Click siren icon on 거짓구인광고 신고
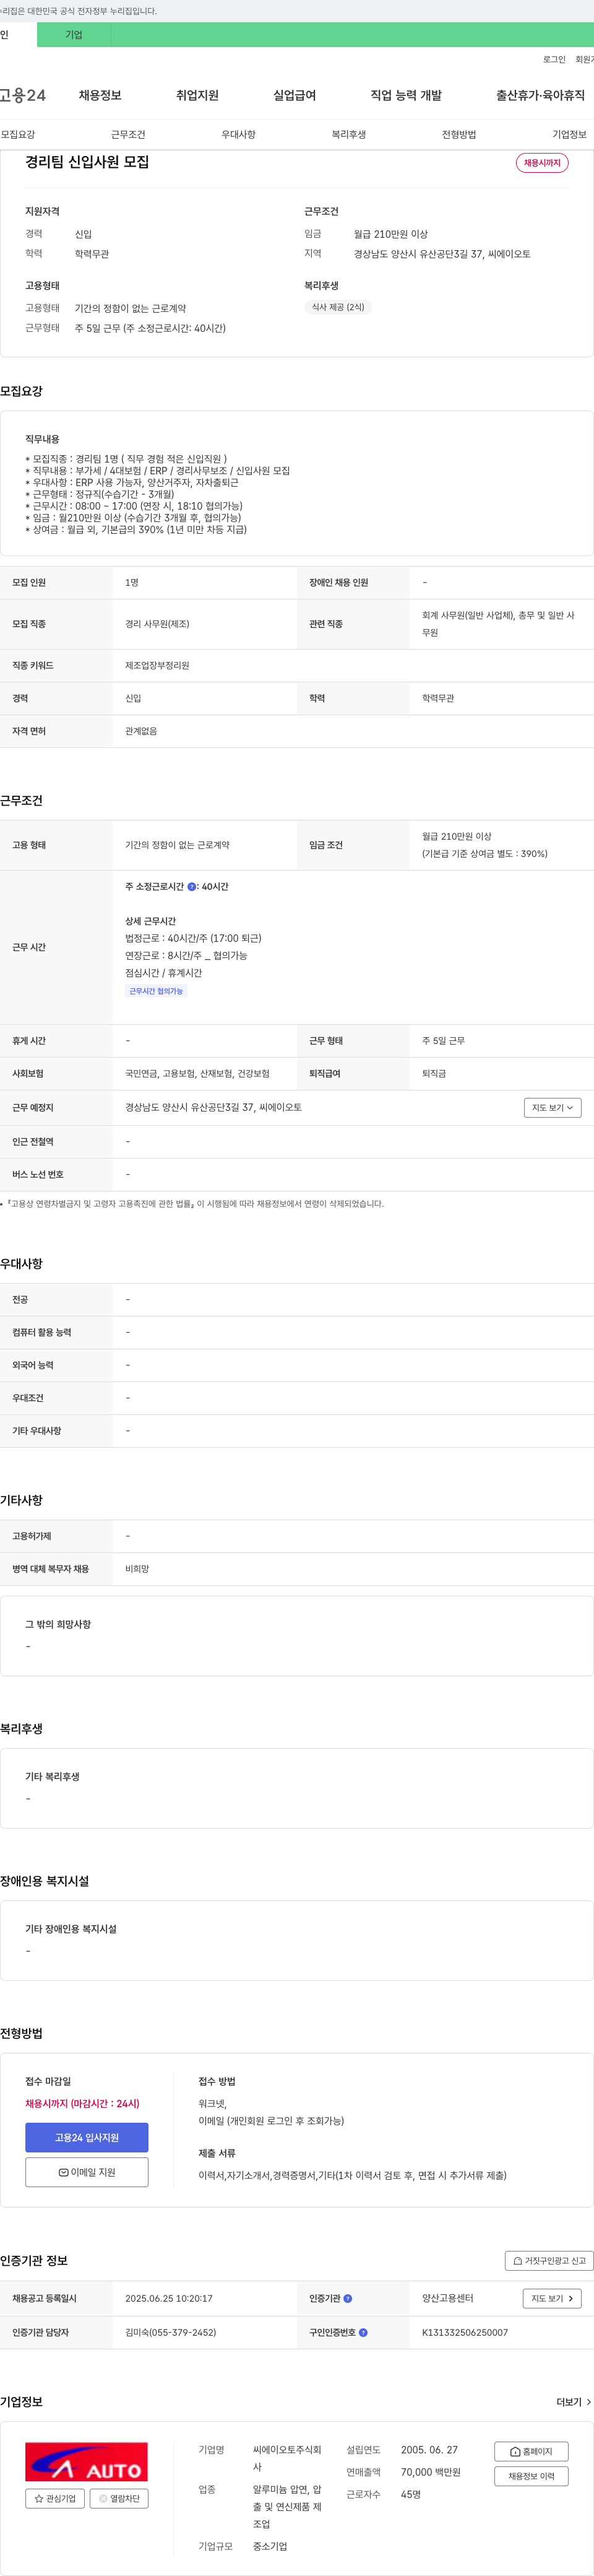 517,2261
